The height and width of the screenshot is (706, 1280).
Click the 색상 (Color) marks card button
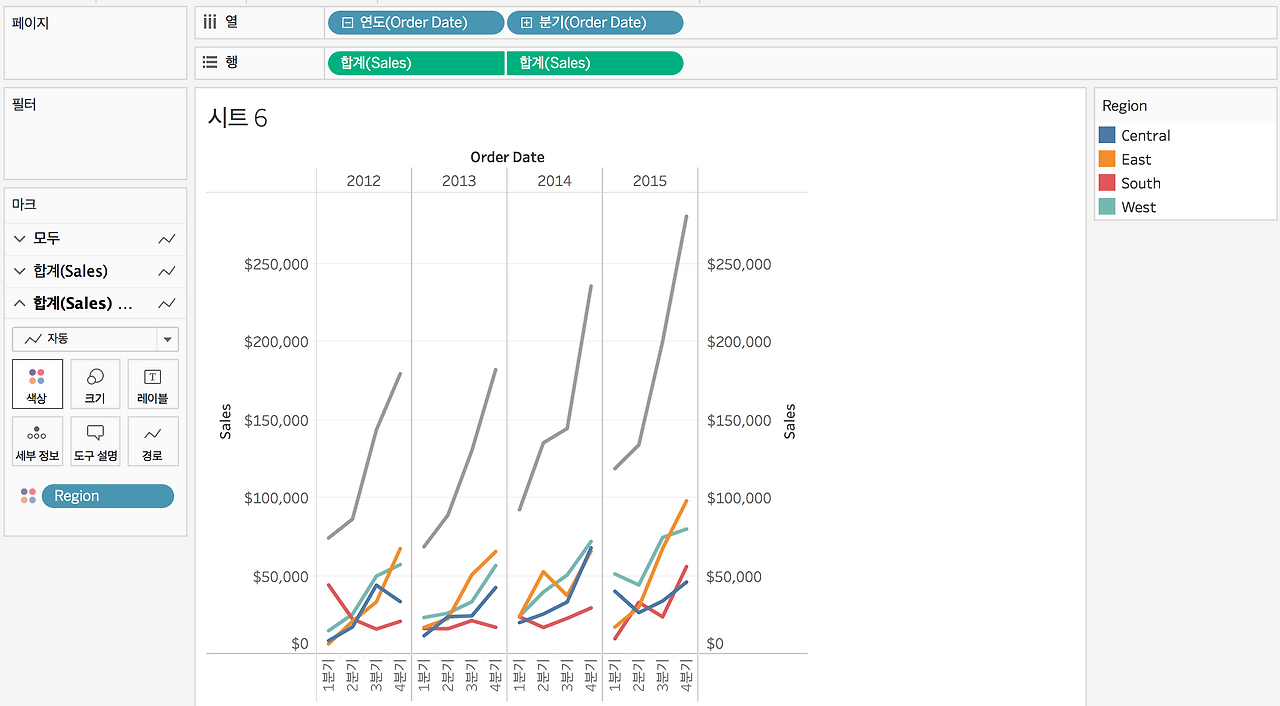coord(37,384)
